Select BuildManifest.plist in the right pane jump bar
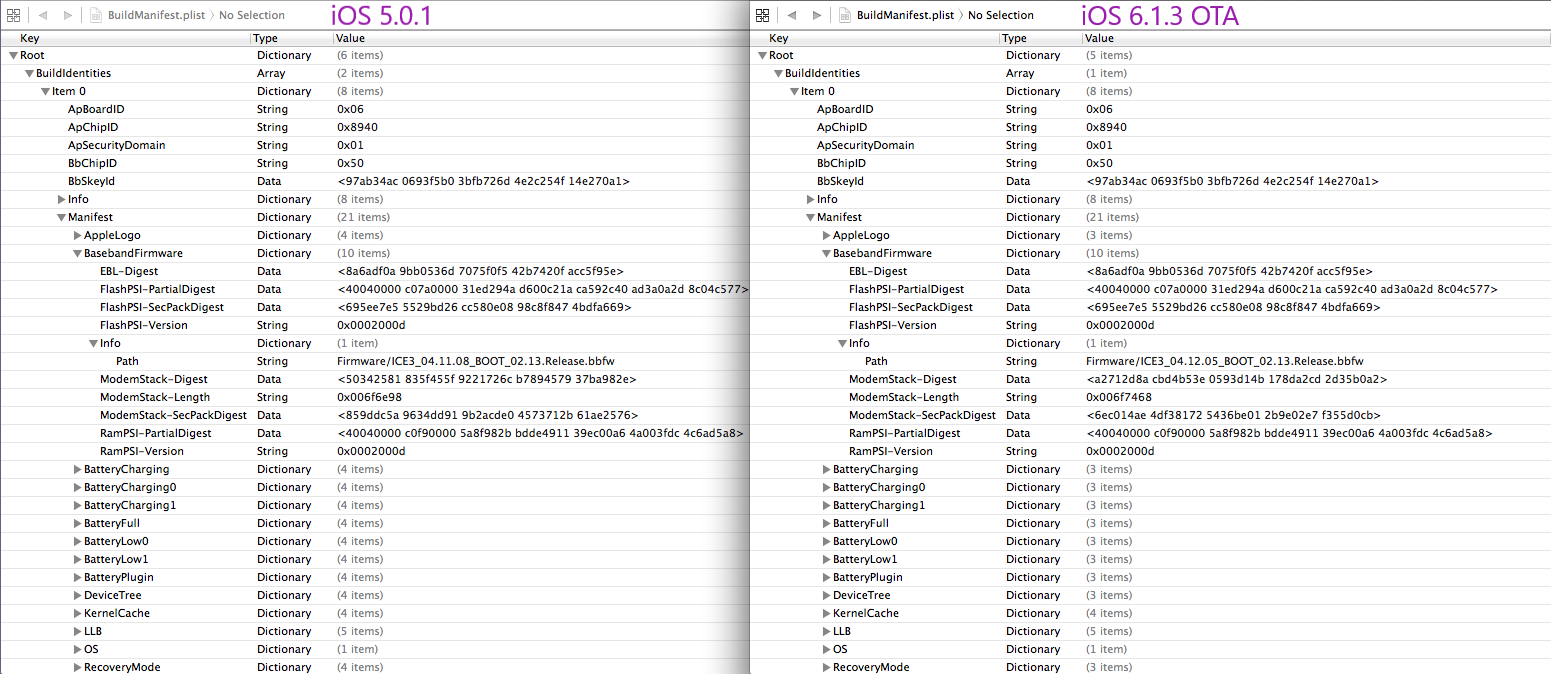Screen dimensions: 1551x674 click(x=904, y=15)
